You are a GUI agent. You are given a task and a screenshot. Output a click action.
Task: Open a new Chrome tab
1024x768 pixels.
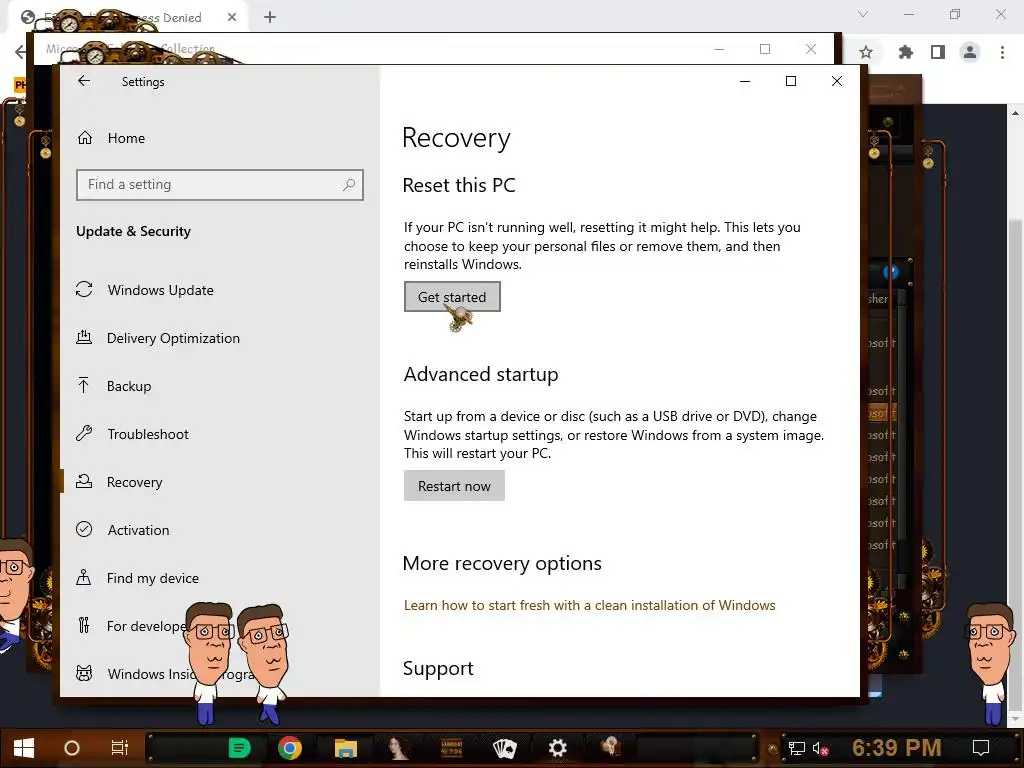coord(270,18)
